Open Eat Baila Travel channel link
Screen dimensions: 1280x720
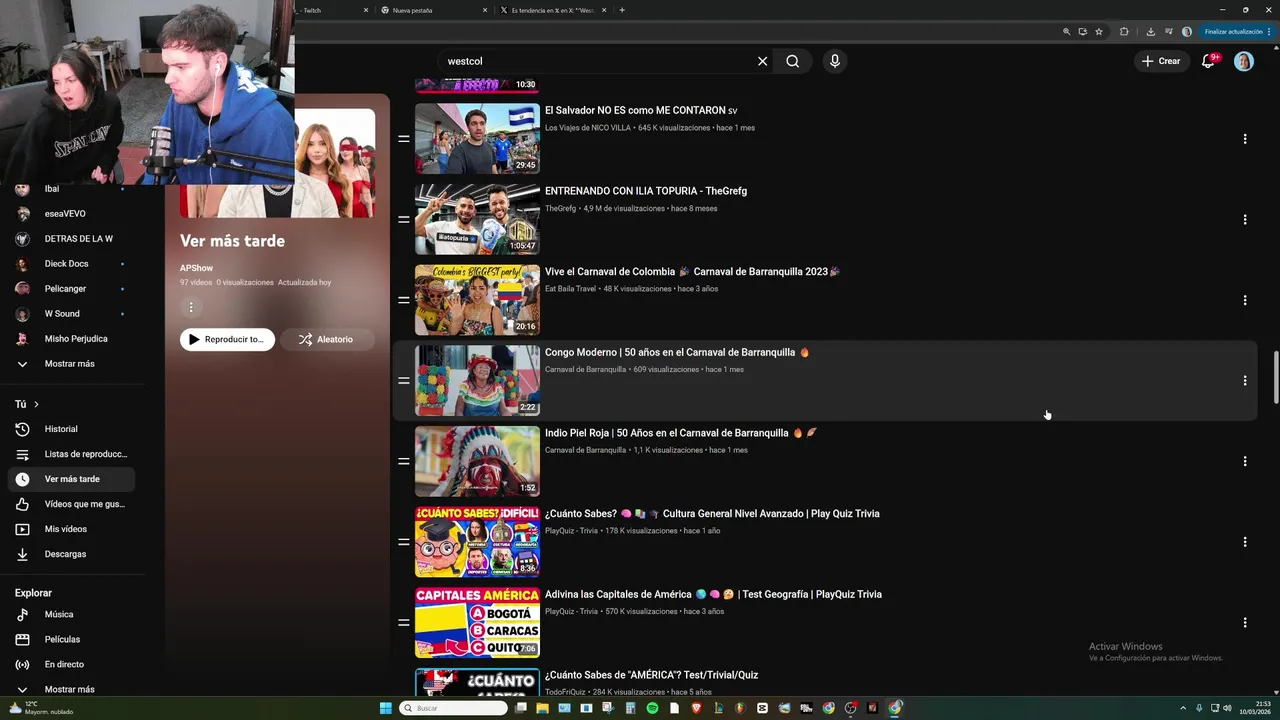coord(570,289)
